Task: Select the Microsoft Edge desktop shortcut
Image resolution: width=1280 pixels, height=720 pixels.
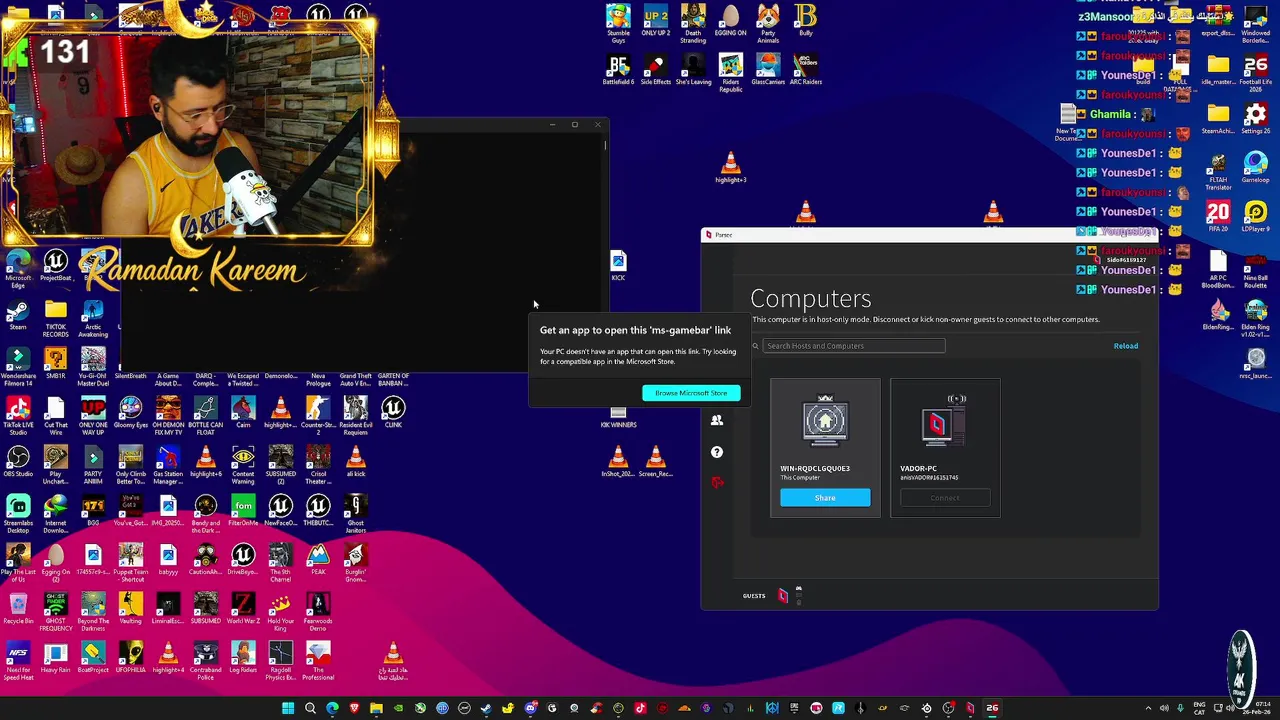Action: (18, 270)
